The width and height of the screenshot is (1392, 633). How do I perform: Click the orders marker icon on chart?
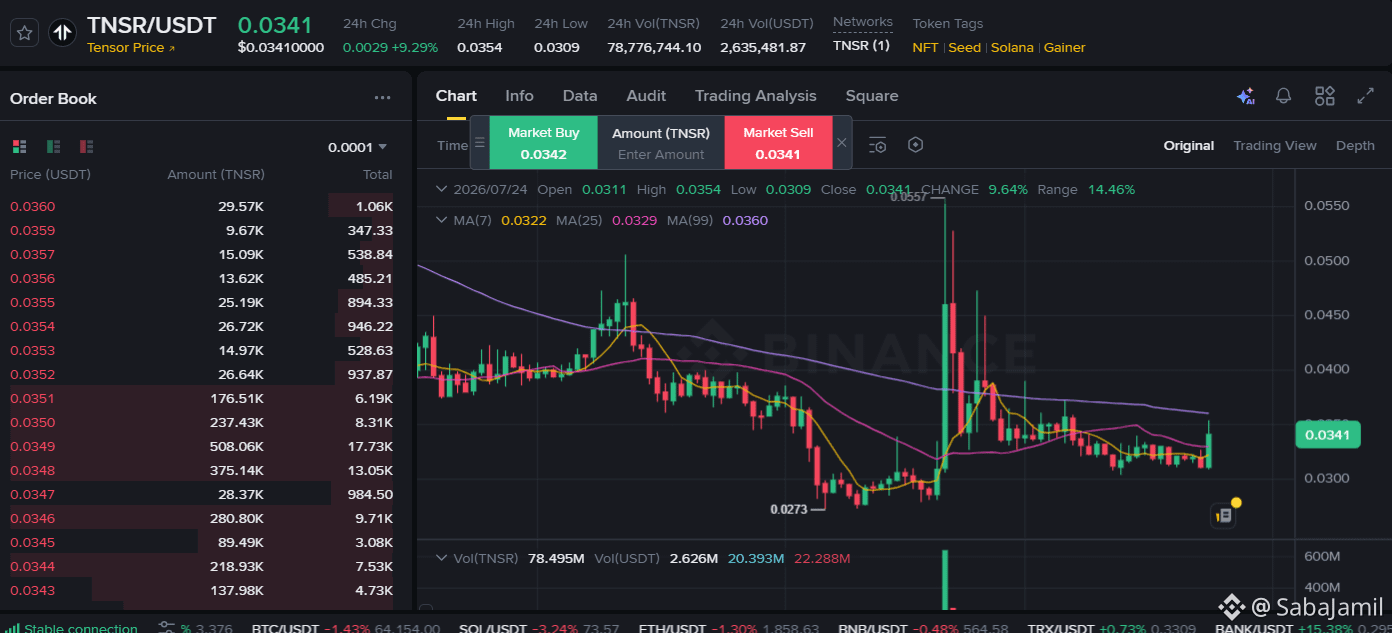pyautogui.click(x=1224, y=516)
